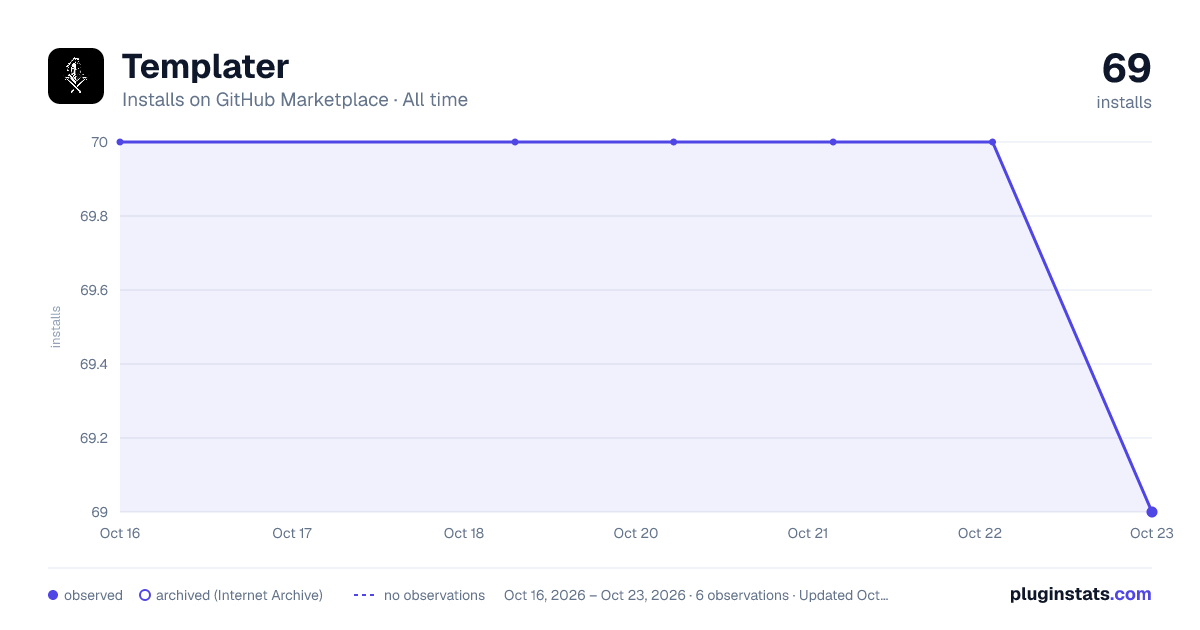Click the data point just after Oct 21
1200x630 pixels.
tap(833, 142)
